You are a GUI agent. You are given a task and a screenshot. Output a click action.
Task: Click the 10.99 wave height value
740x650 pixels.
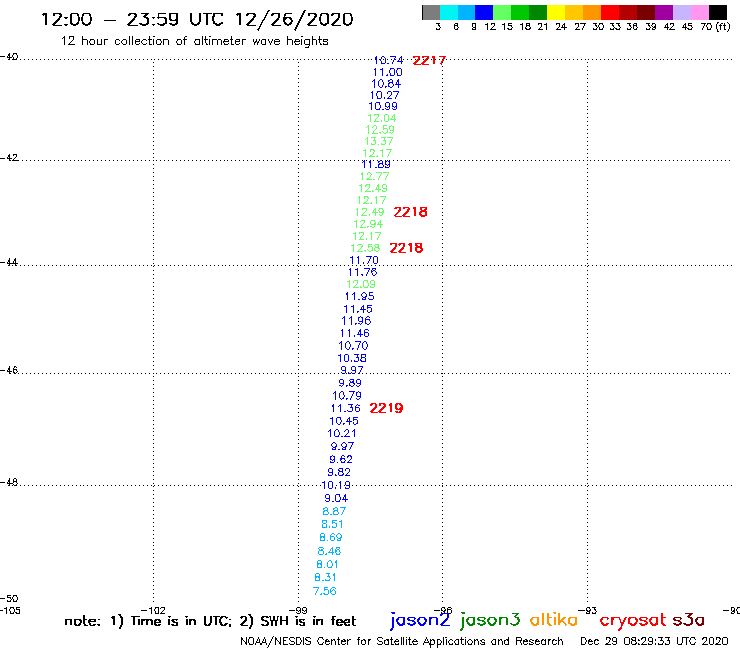pos(383,107)
